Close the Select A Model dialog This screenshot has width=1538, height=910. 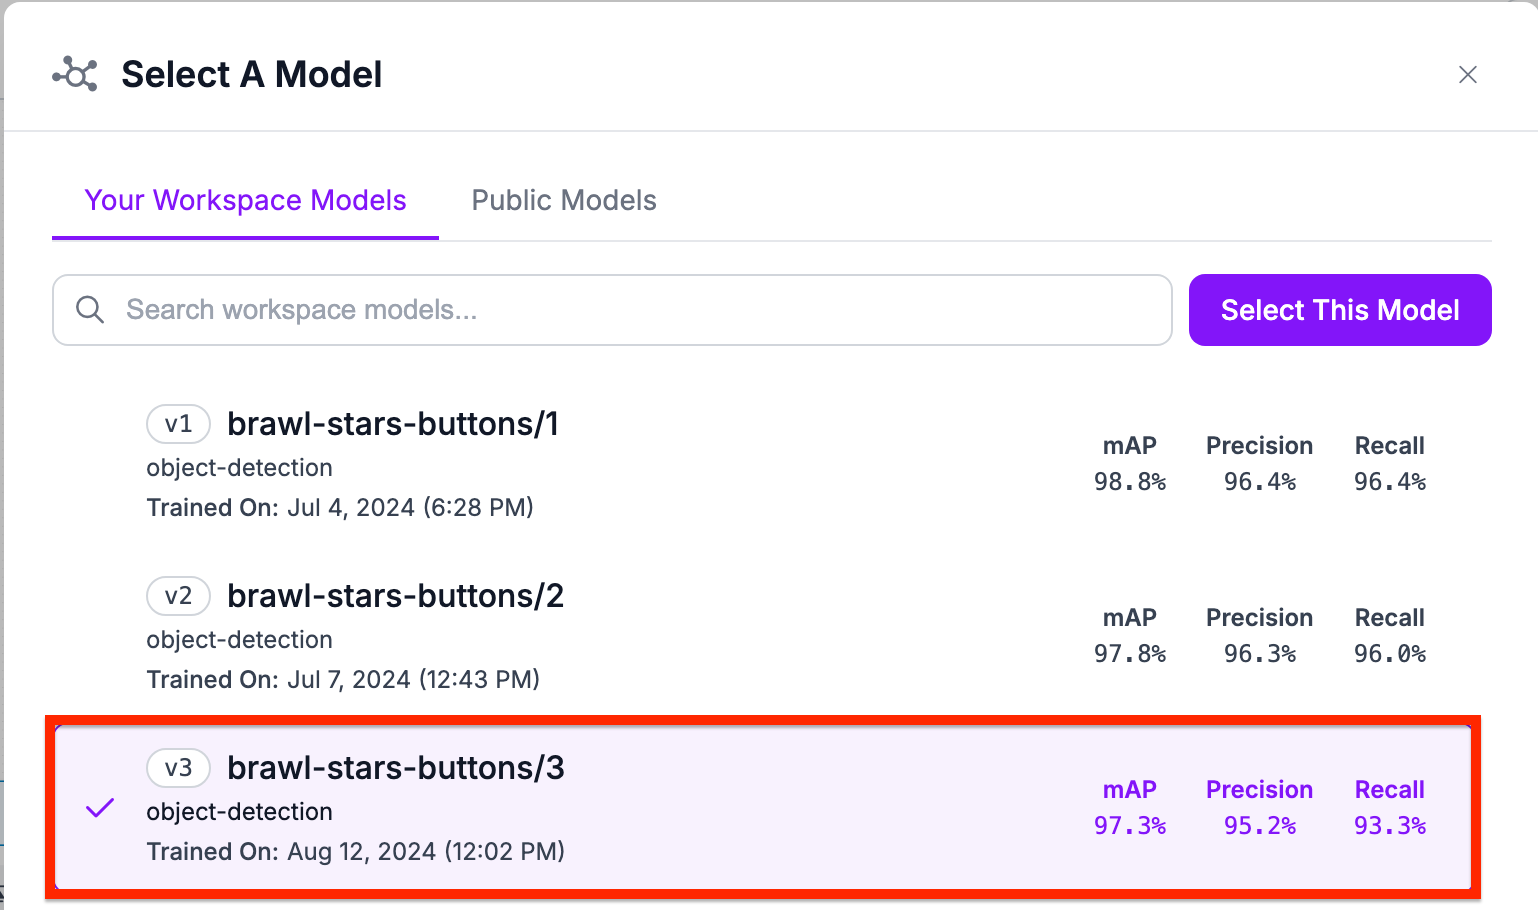pos(1467,75)
